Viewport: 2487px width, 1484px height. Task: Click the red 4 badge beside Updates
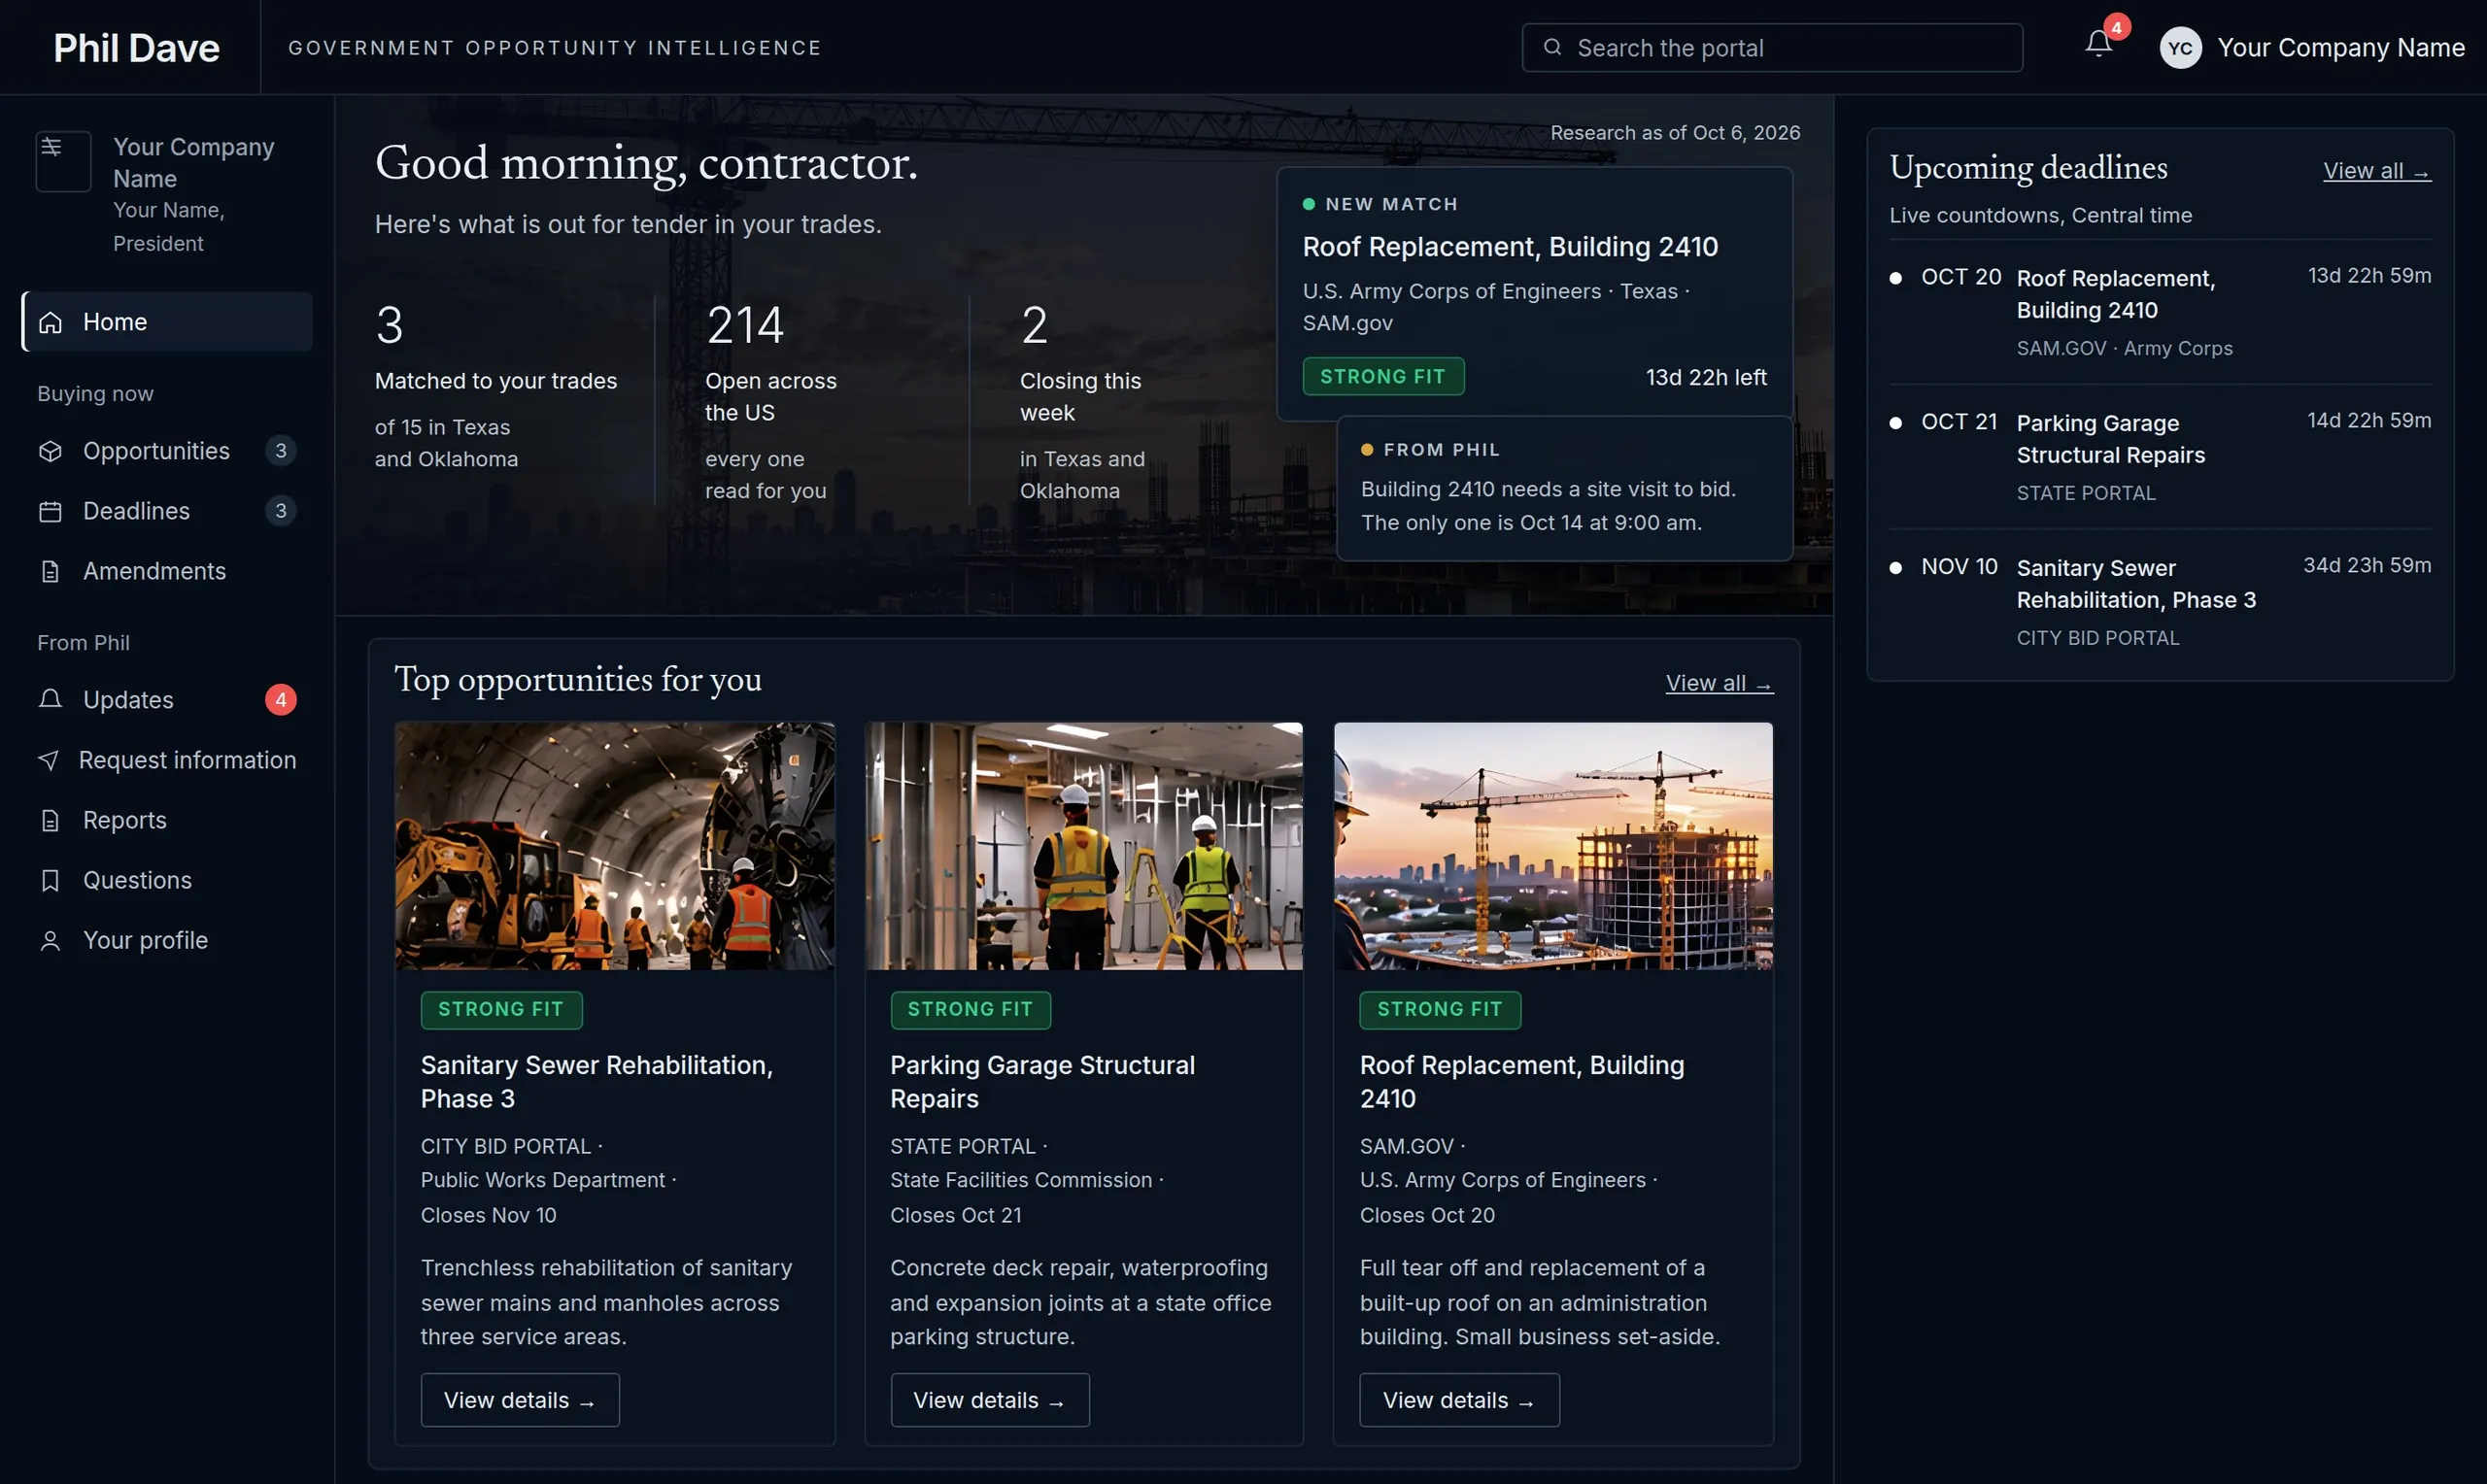tap(281, 699)
